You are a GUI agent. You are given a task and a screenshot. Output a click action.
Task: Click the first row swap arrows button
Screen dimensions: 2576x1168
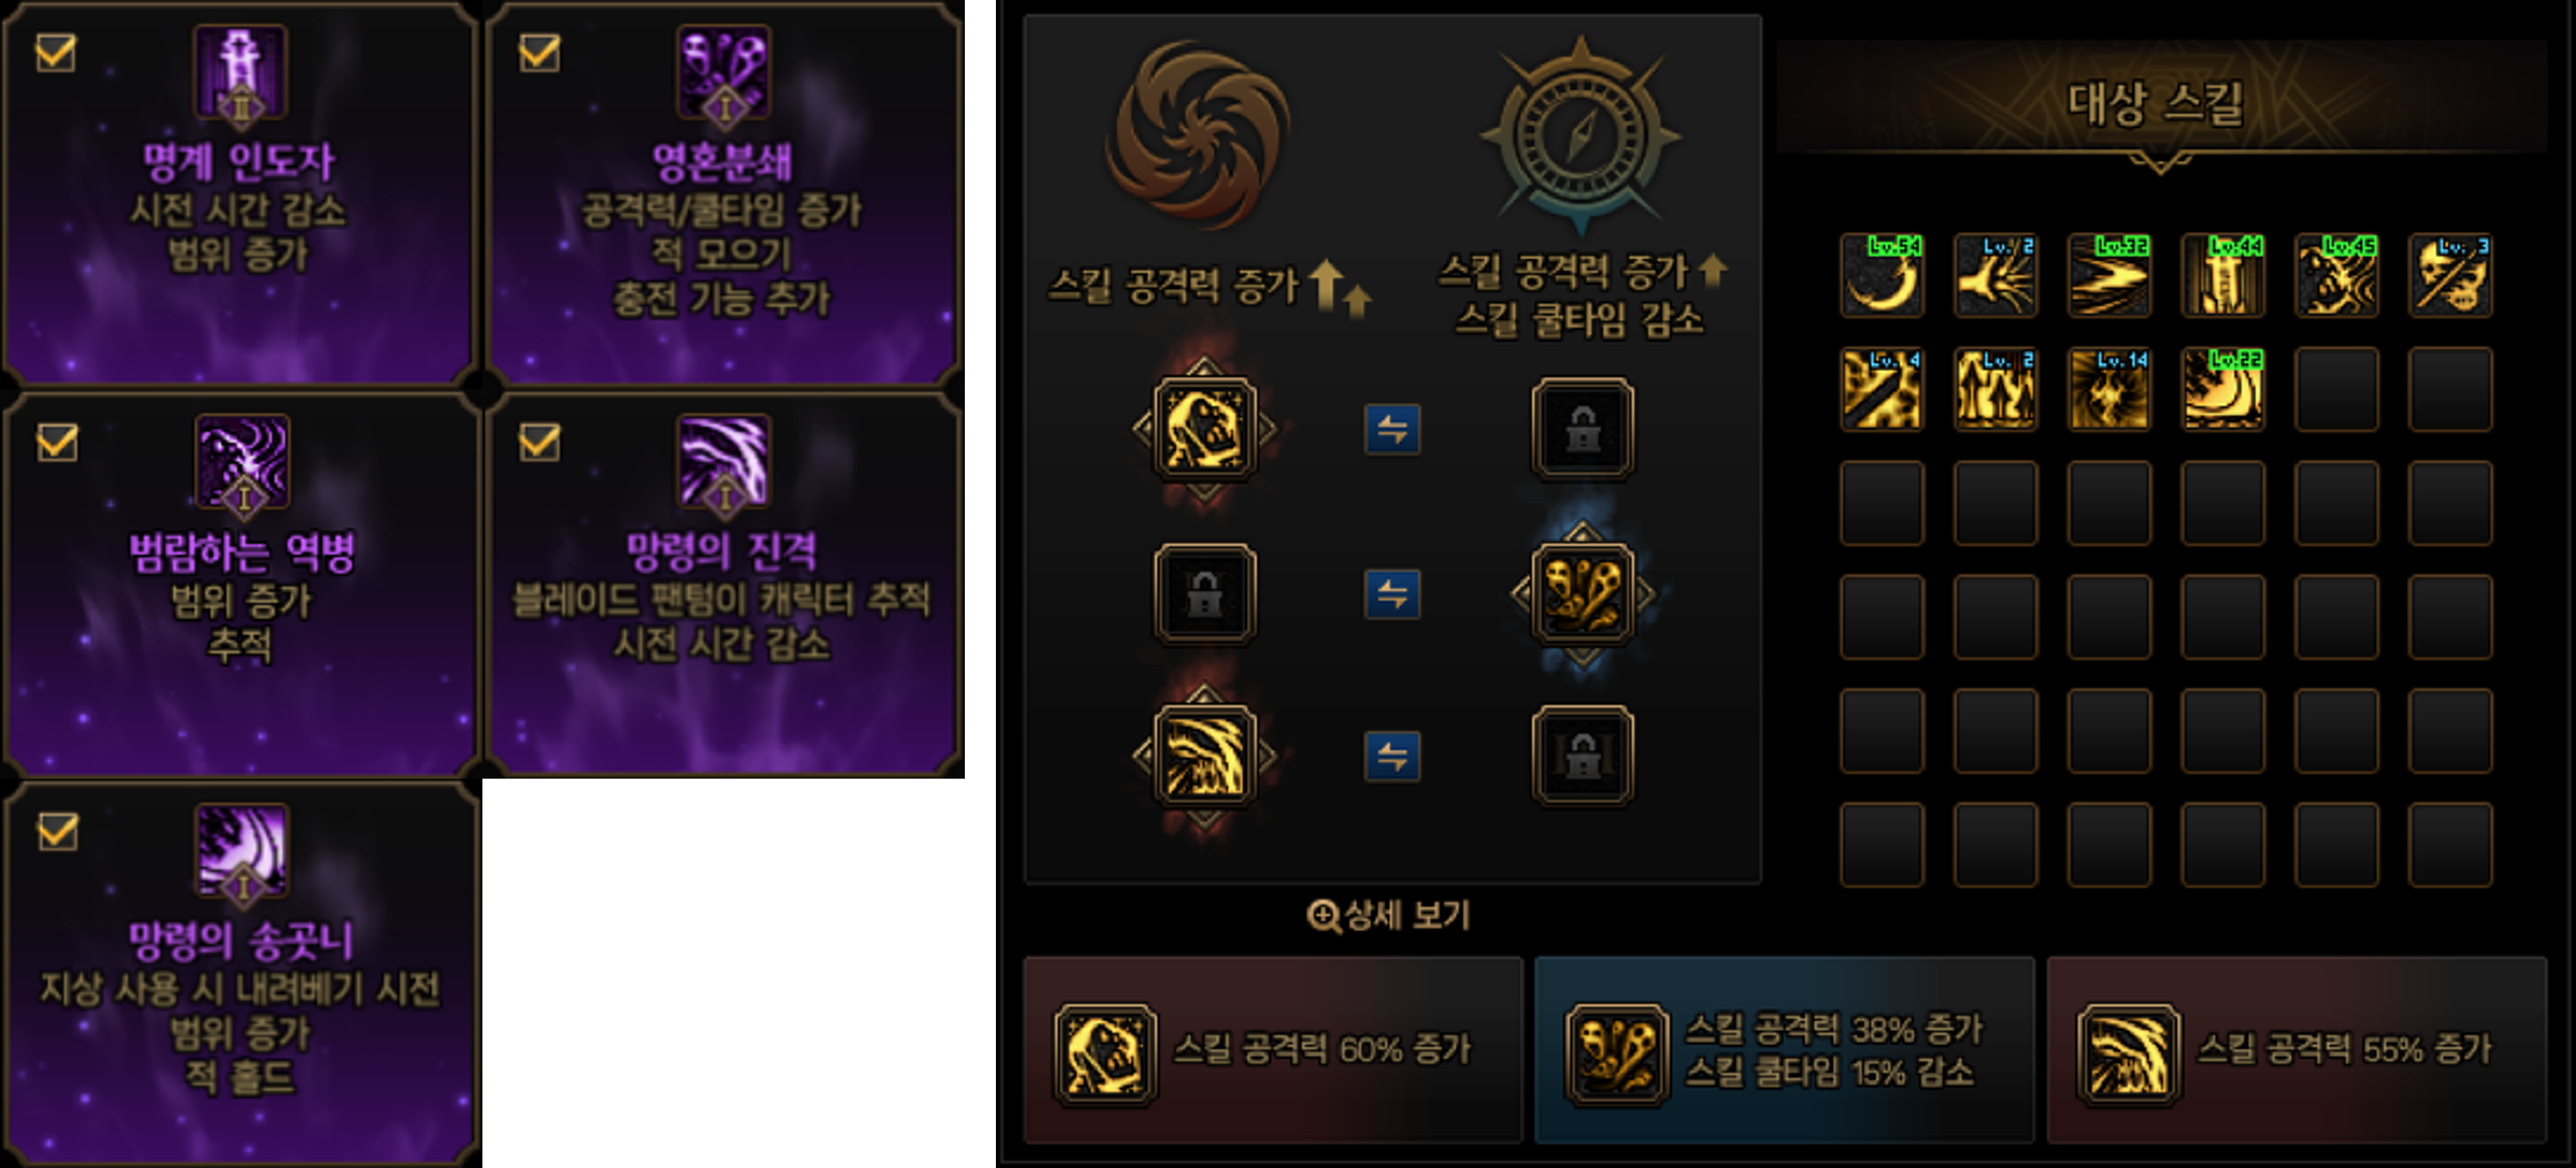(x=1392, y=430)
